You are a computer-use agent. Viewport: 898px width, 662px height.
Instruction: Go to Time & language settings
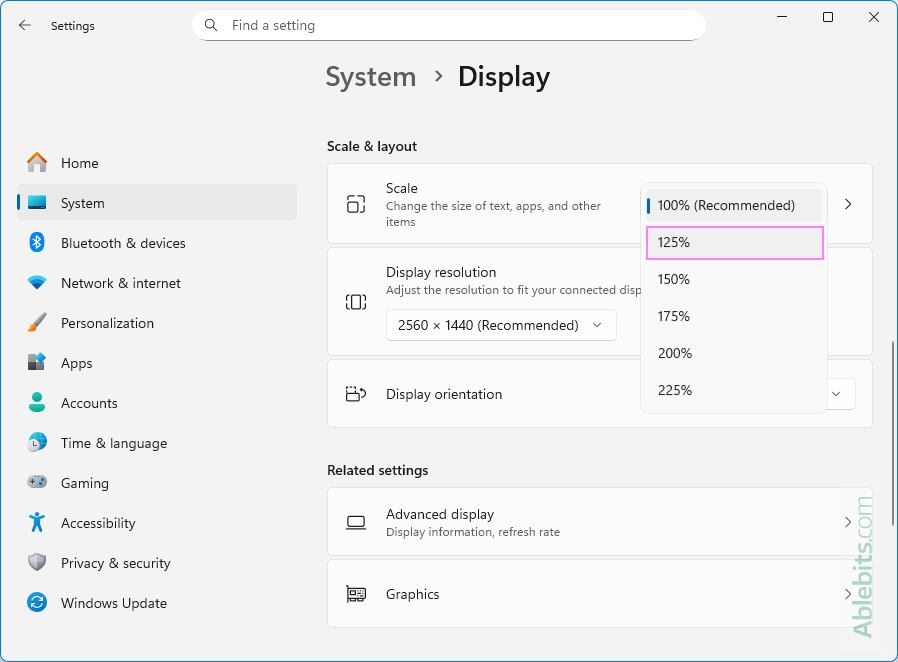click(x=157, y=443)
